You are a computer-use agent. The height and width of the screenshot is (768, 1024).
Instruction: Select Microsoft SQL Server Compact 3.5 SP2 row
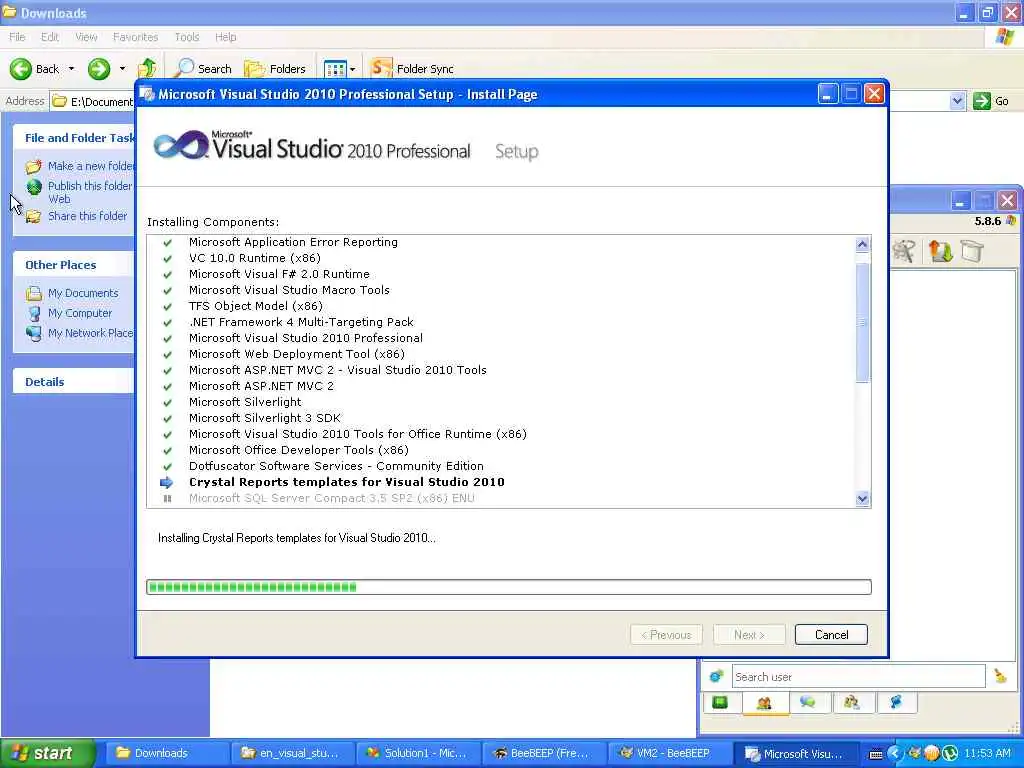[332, 498]
